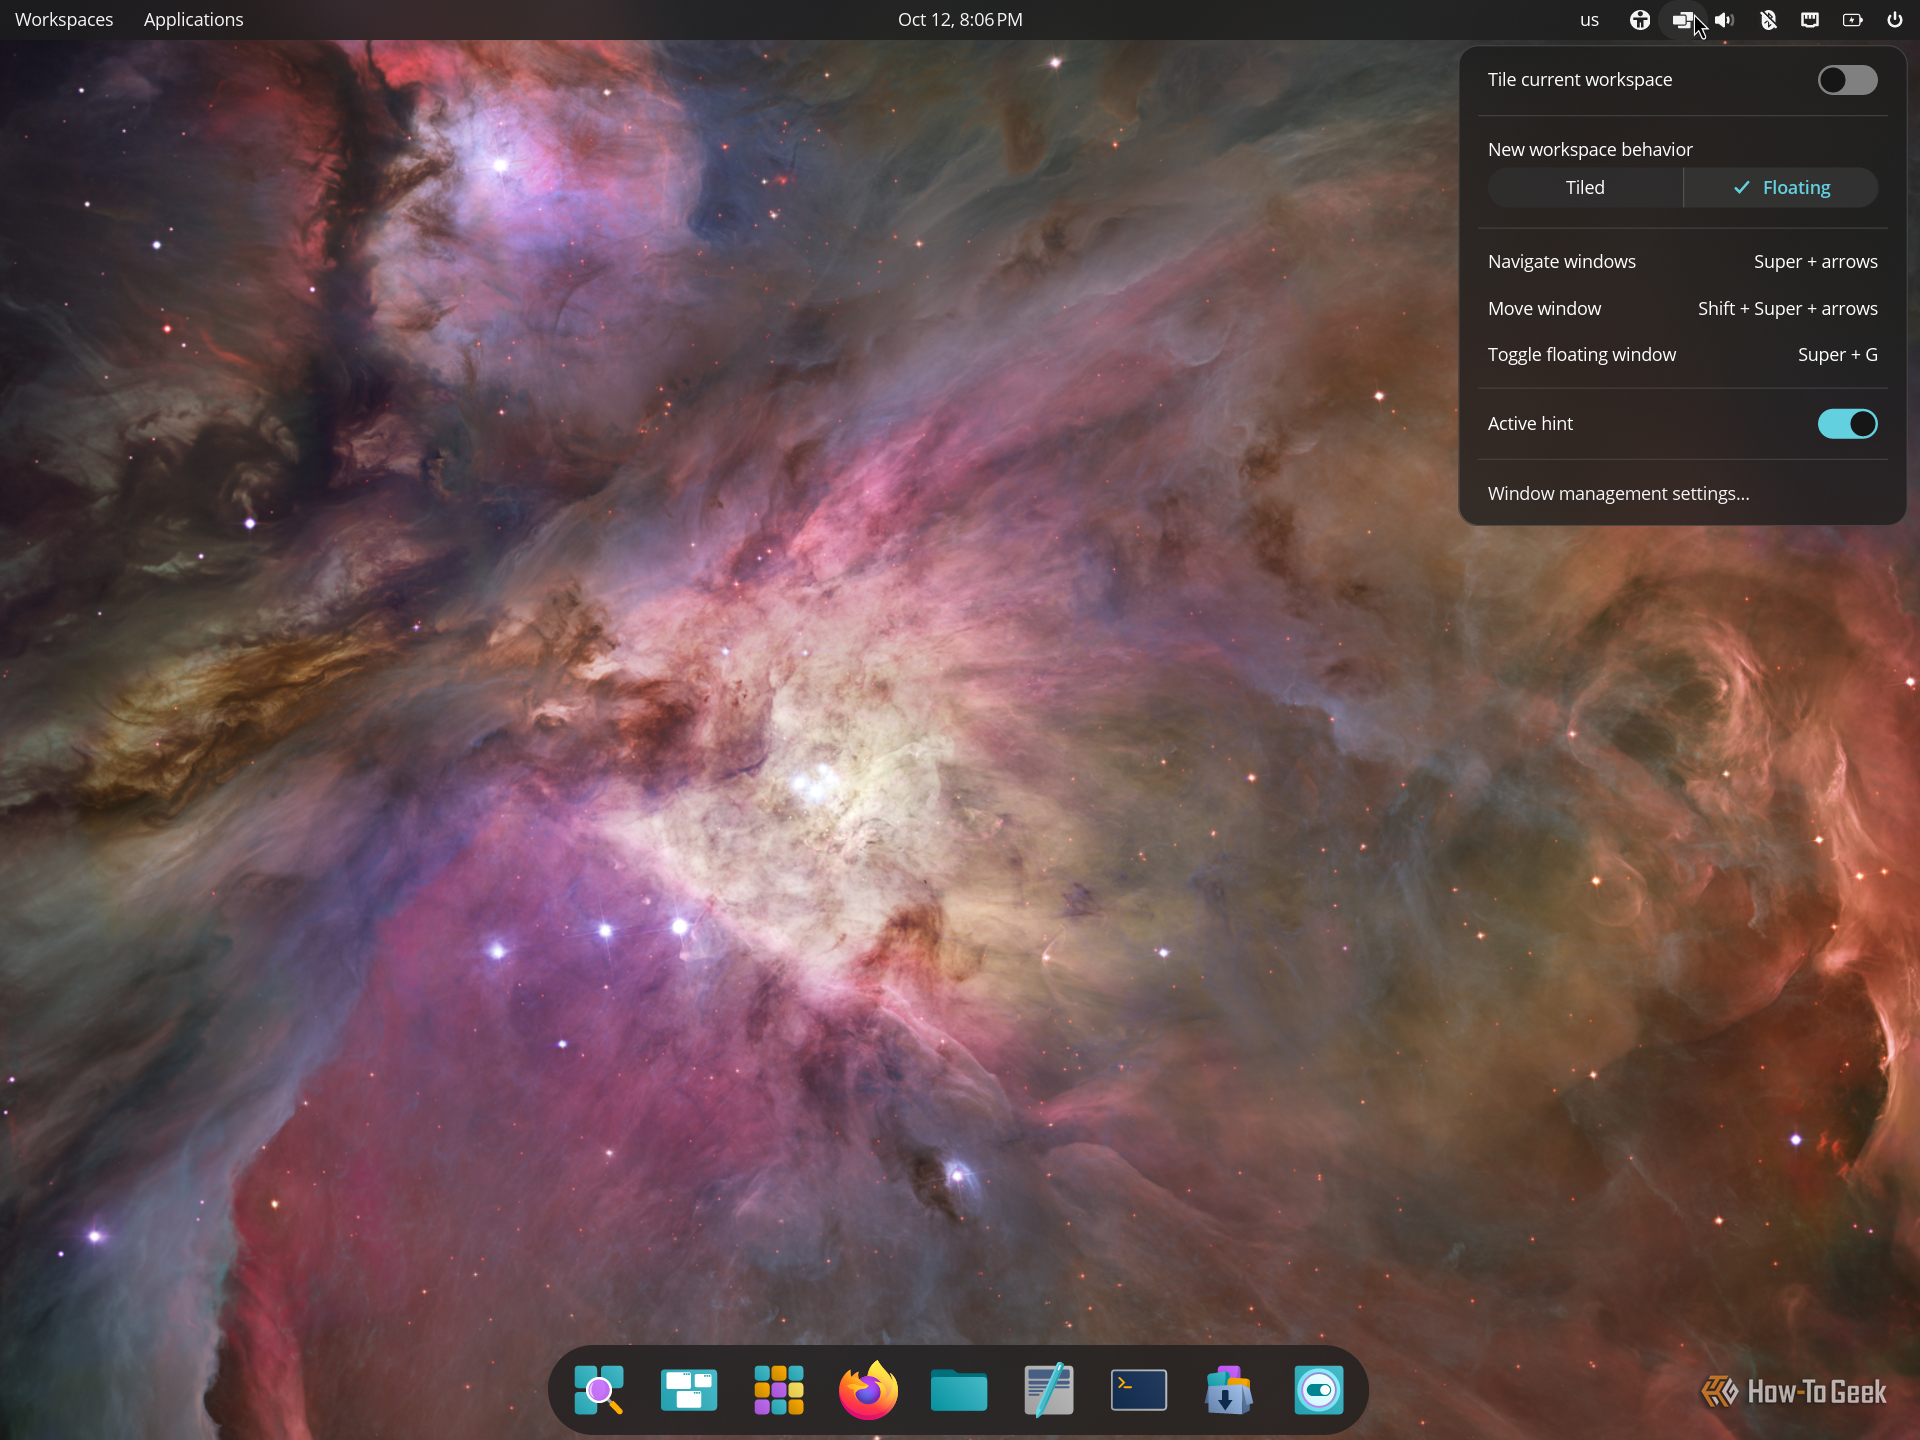Select Tiled new workspace behavior
This screenshot has height=1440, width=1920.
tap(1585, 188)
